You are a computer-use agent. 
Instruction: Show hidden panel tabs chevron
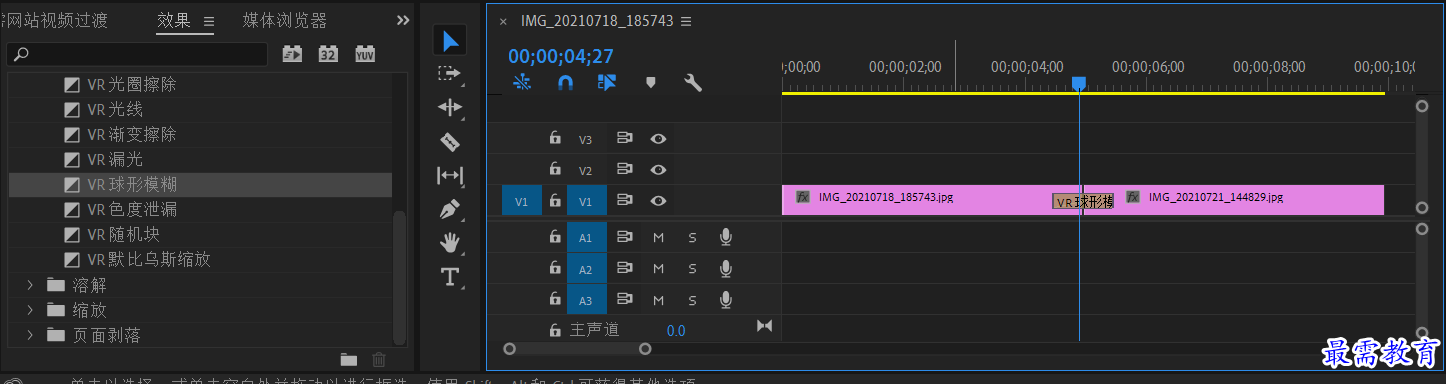[403, 20]
